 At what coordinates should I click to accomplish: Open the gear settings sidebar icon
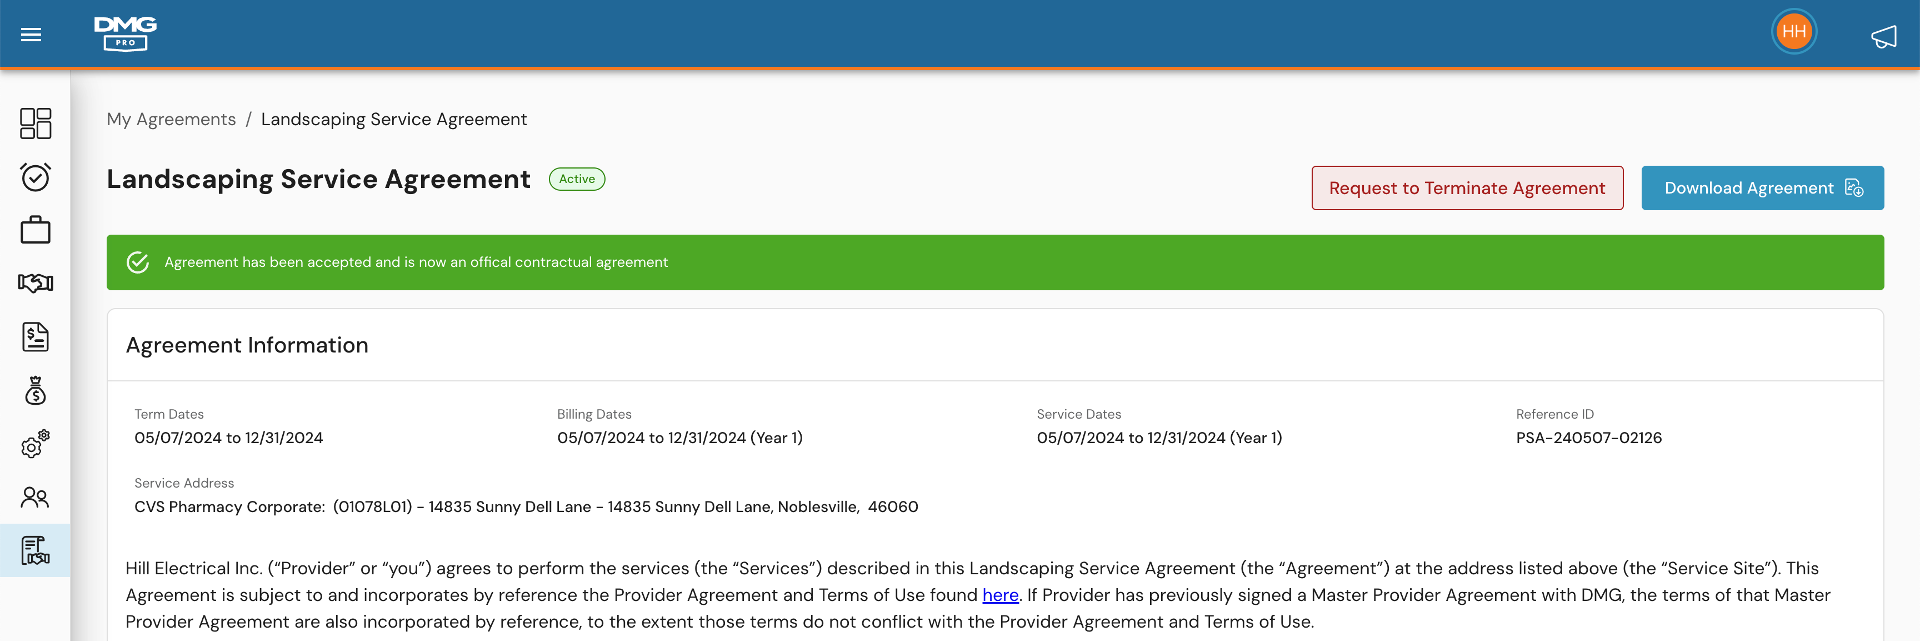35,444
